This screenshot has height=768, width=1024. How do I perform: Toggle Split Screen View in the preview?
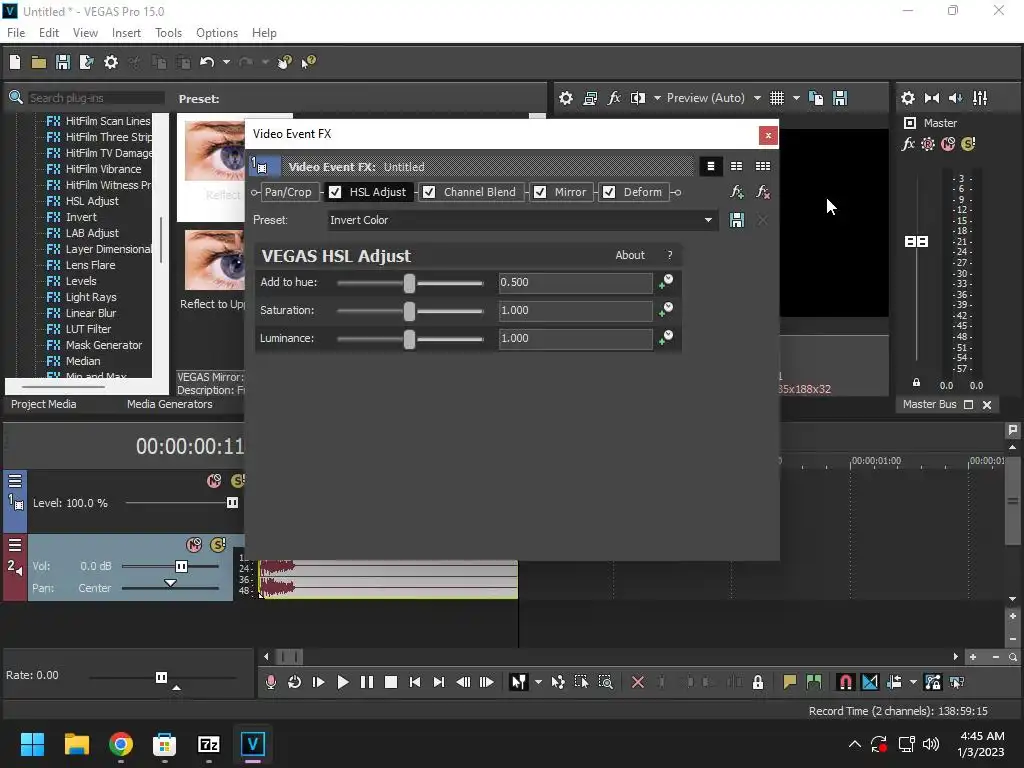pyautogui.click(x=638, y=98)
